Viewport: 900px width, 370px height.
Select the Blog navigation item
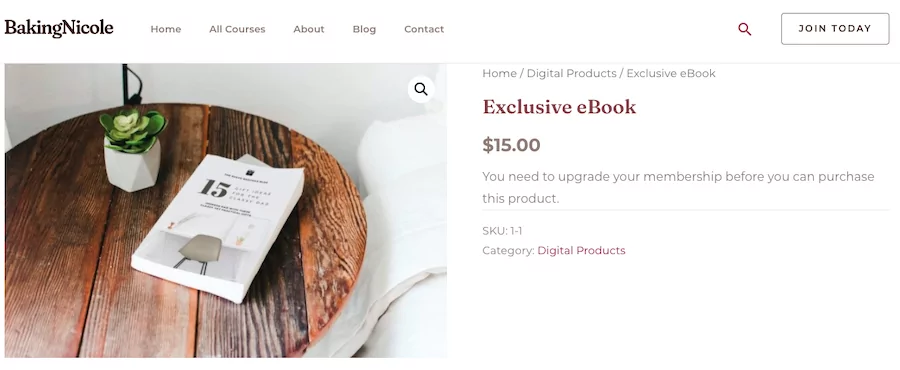364,29
